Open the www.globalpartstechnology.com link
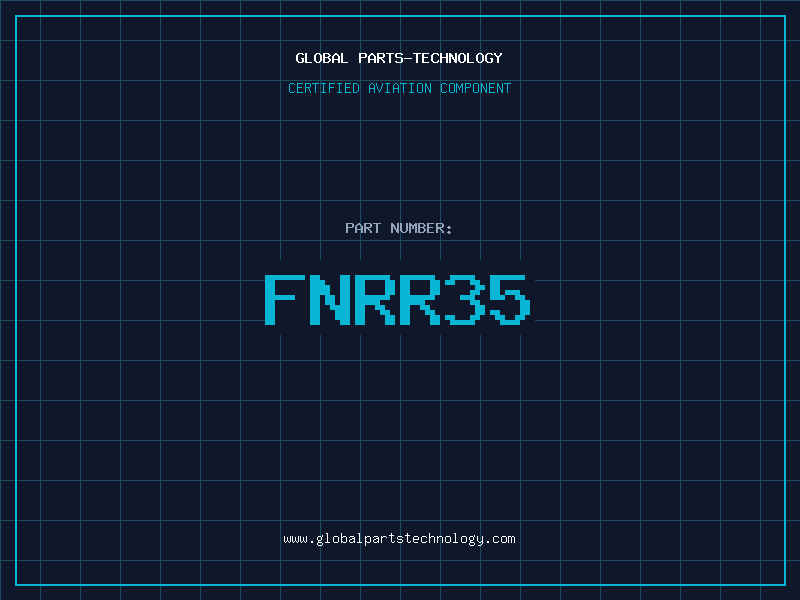Image resolution: width=800 pixels, height=600 pixels. pos(399,539)
